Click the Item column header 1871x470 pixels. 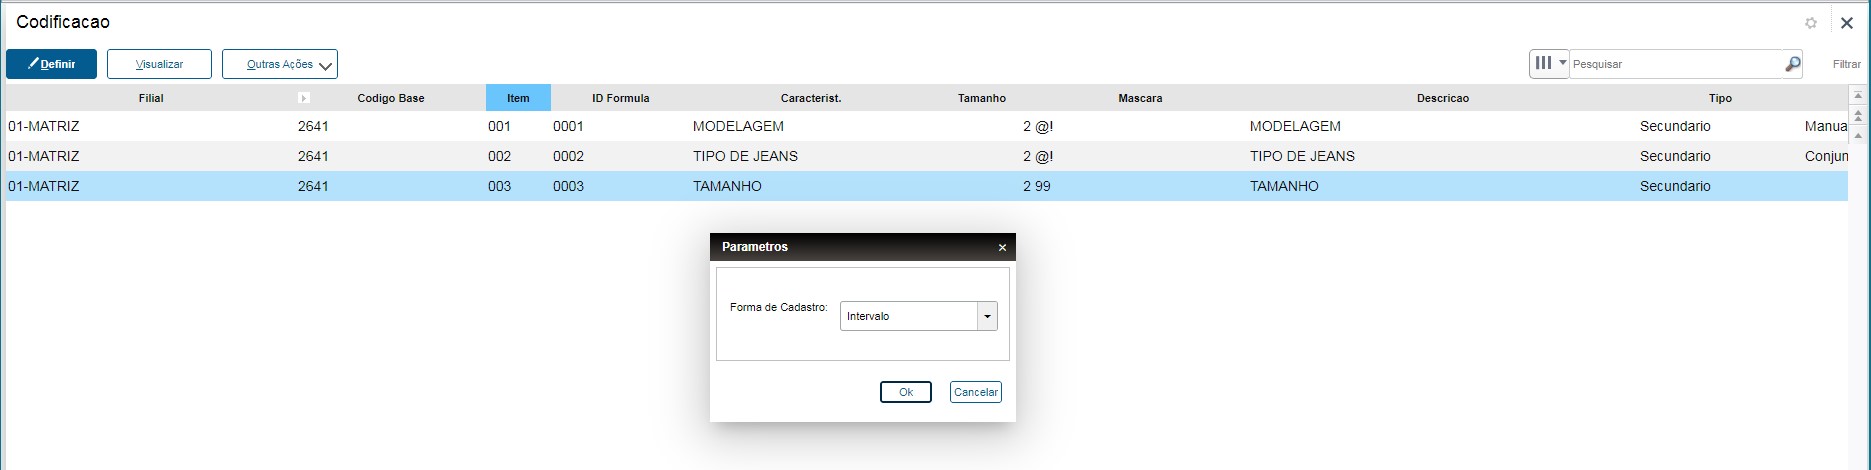(x=518, y=98)
